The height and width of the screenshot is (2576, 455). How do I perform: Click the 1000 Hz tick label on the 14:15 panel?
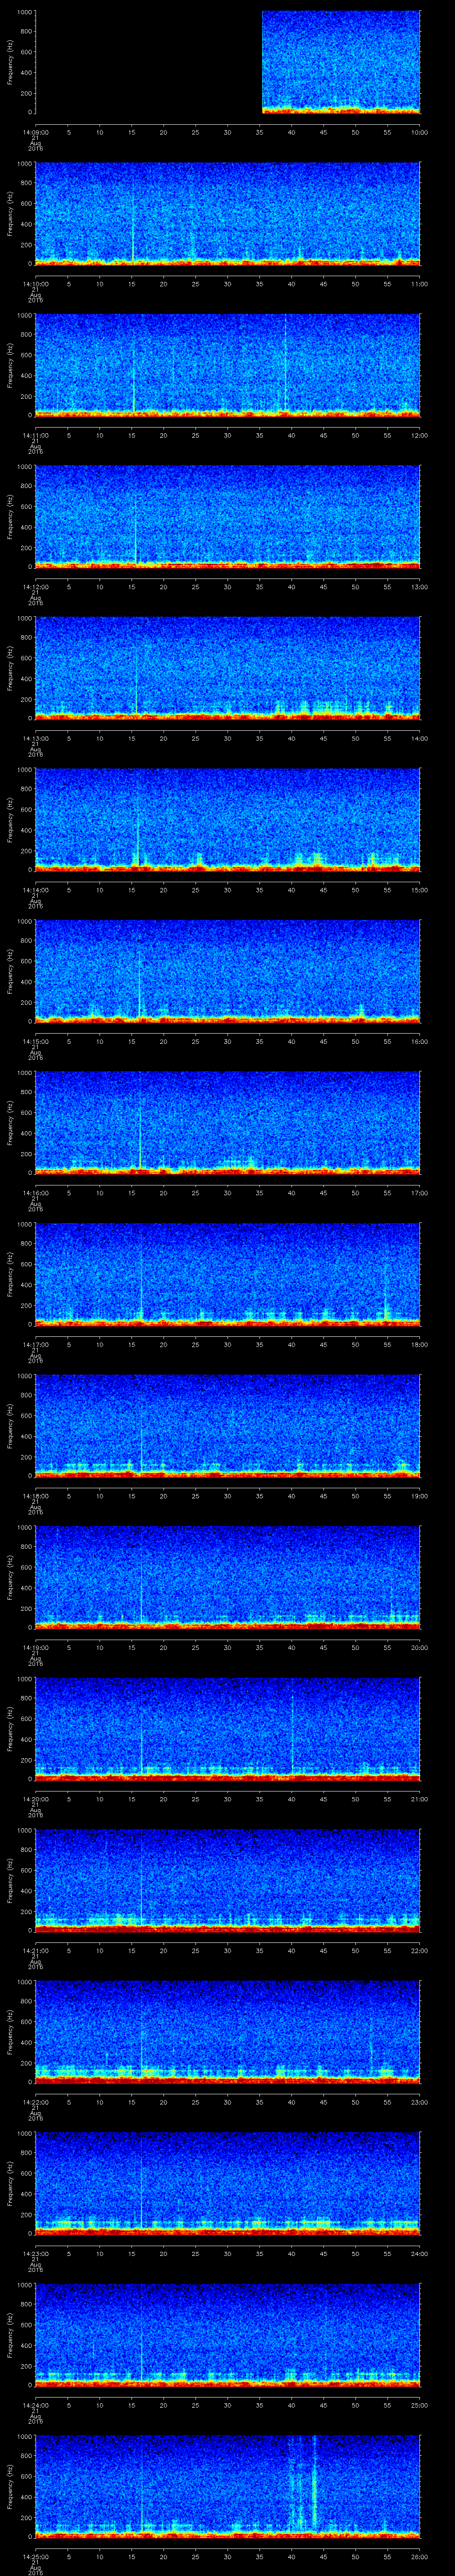tap(23, 921)
